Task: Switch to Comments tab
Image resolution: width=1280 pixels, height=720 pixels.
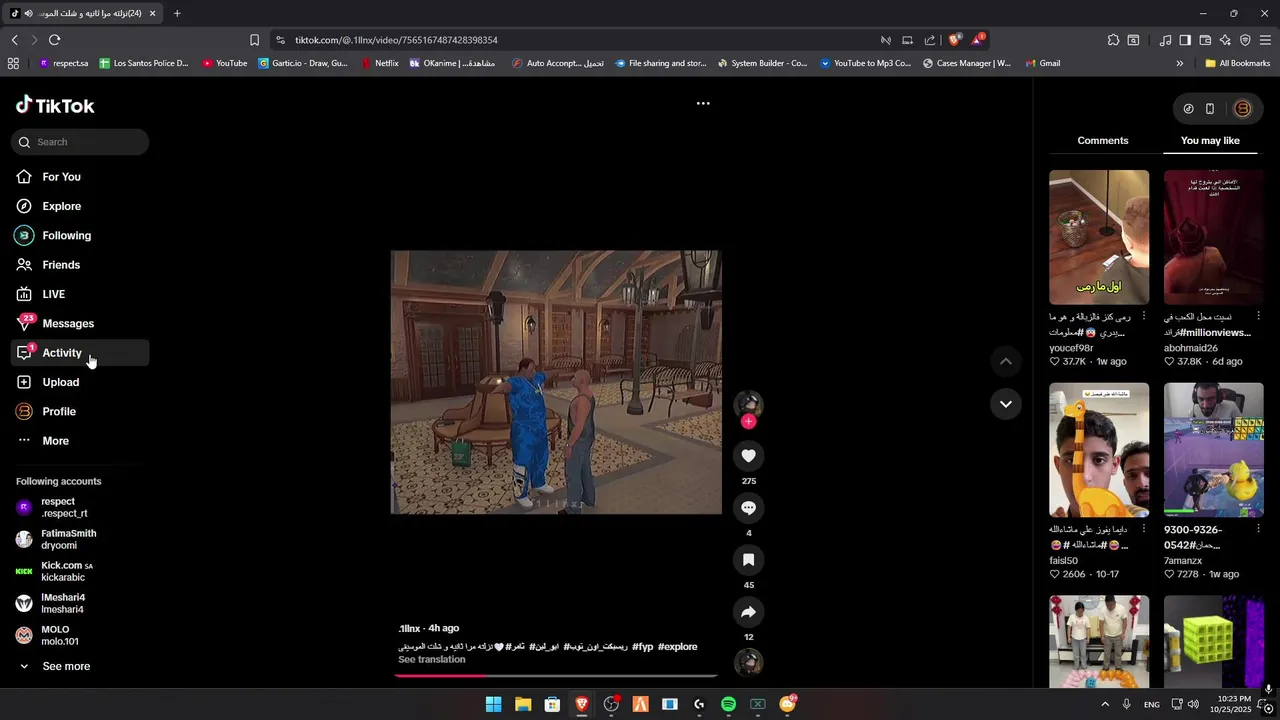Action: pyautogui.click(x=1103, y=141)
